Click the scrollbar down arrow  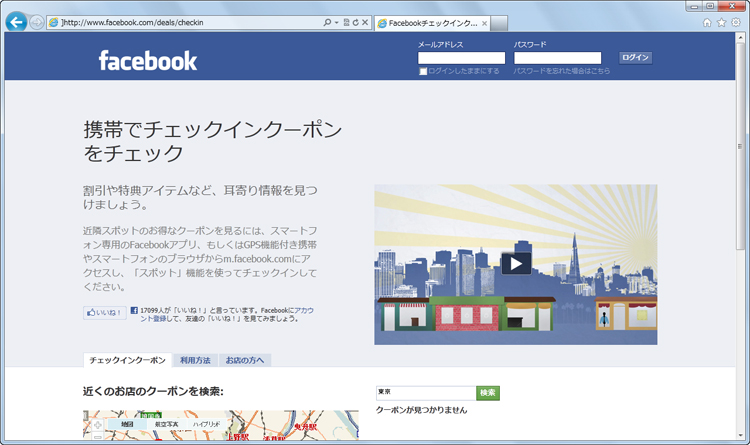(x=740, y=435)
